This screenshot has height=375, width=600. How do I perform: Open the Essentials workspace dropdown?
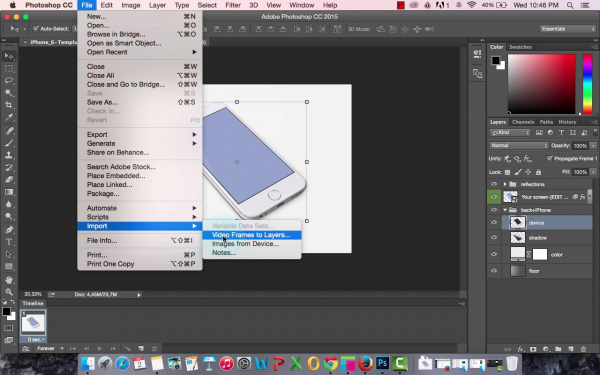(568, 29)
